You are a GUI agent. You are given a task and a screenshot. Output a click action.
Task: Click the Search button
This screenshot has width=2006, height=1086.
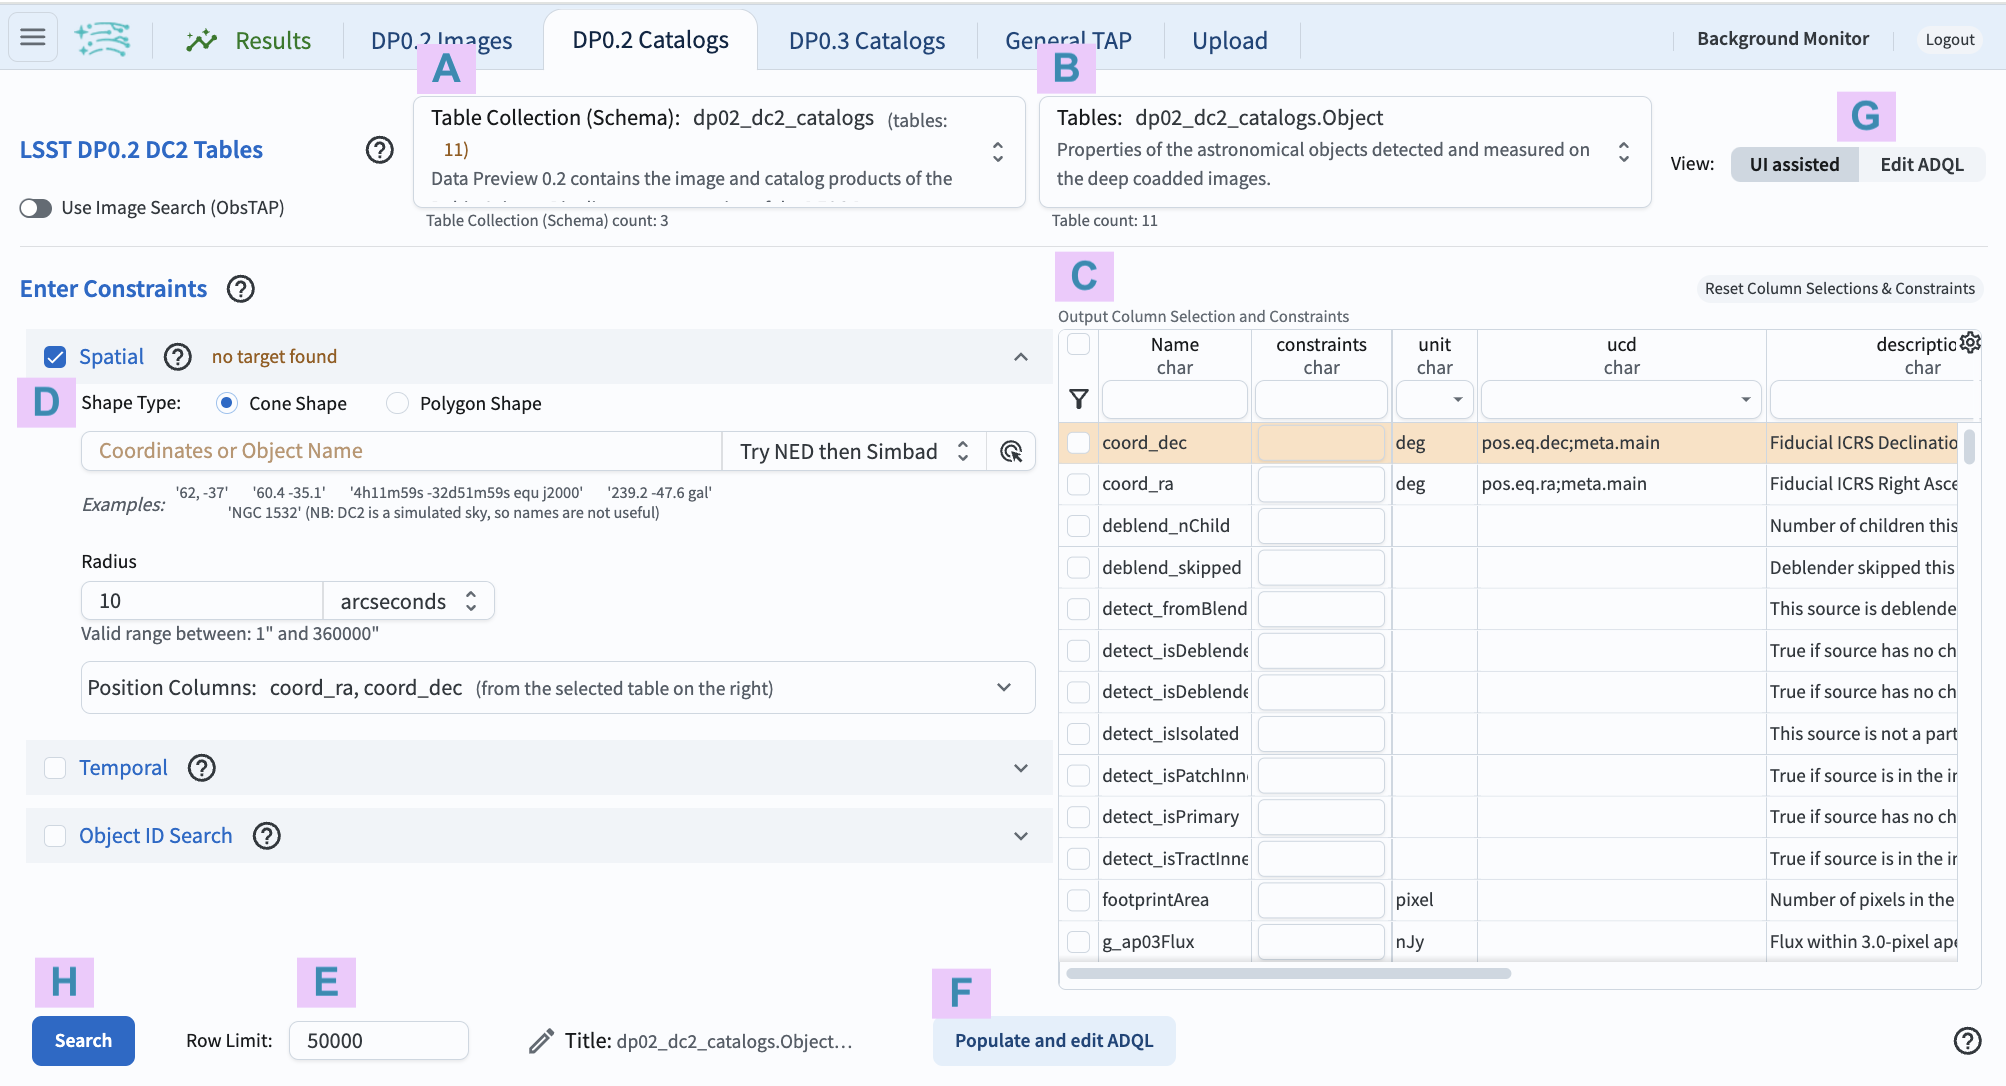(82, 1039)
